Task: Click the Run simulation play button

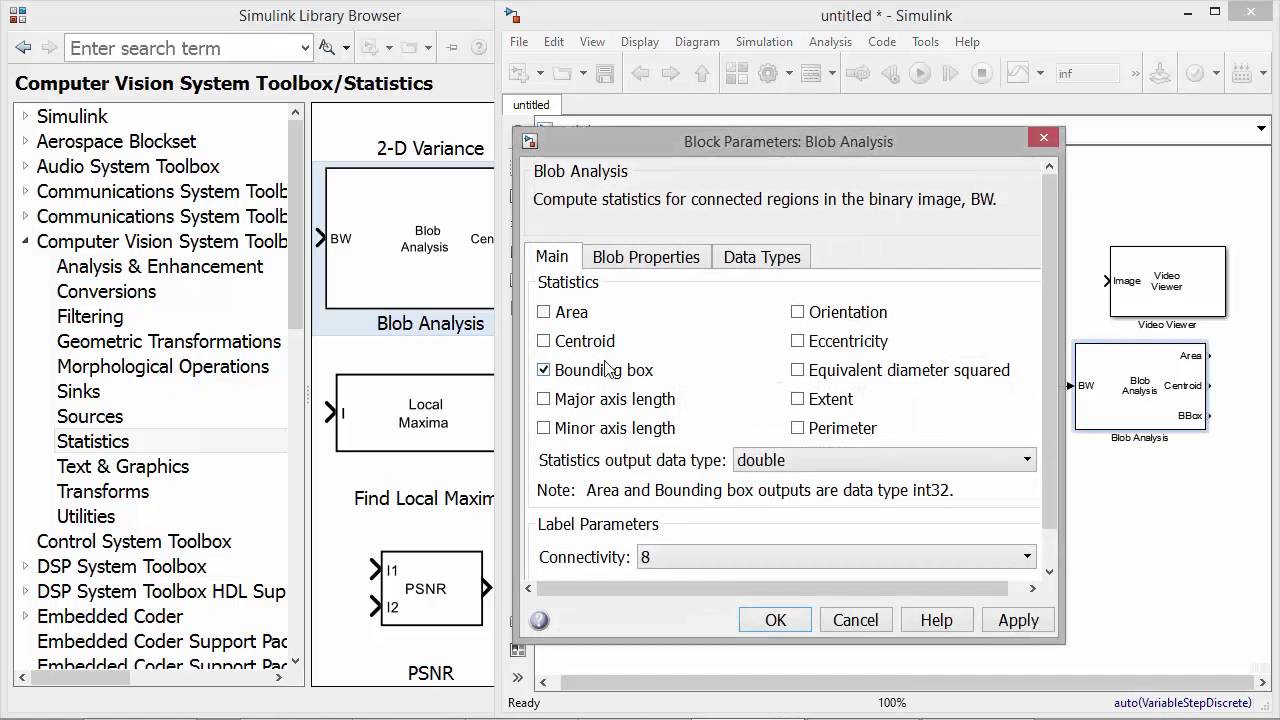Action: pyautogui.click(x=920, y=73)
